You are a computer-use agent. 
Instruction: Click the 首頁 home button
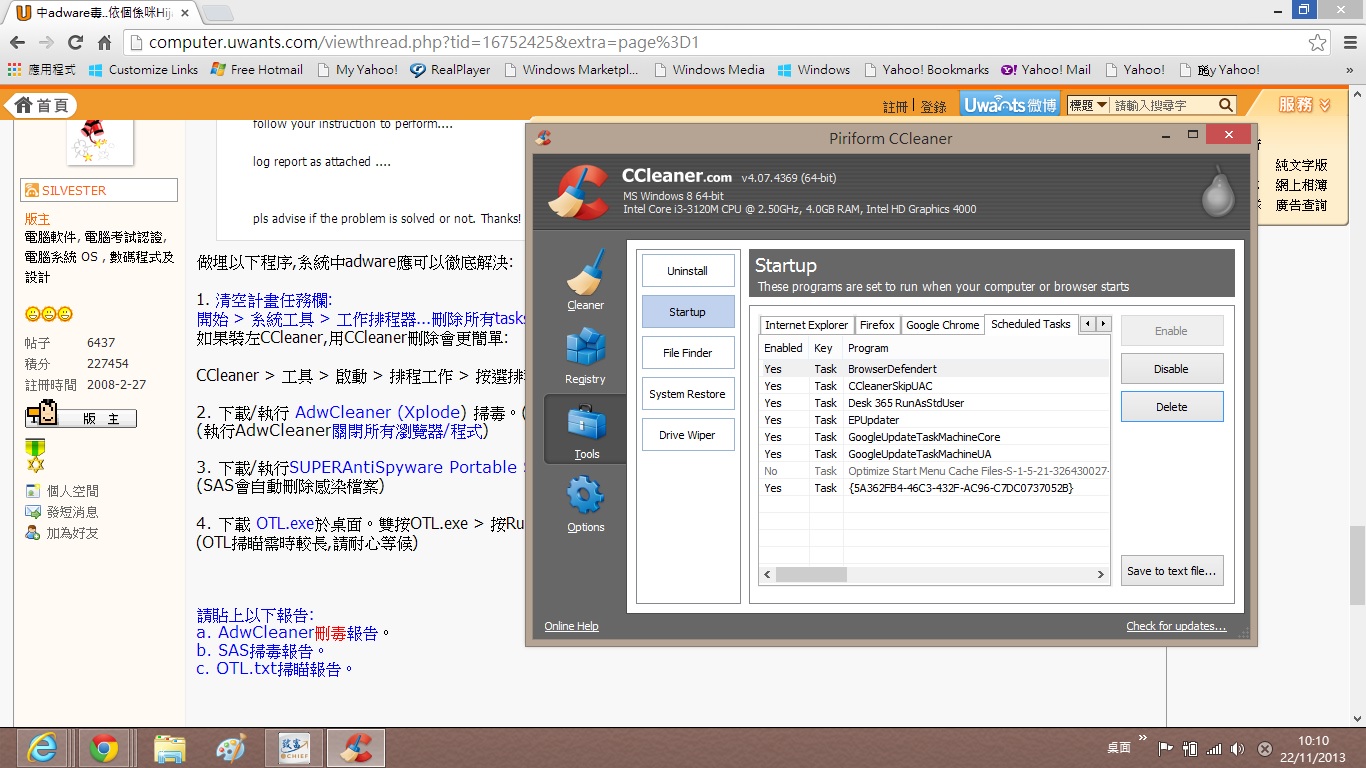point(40,105)
